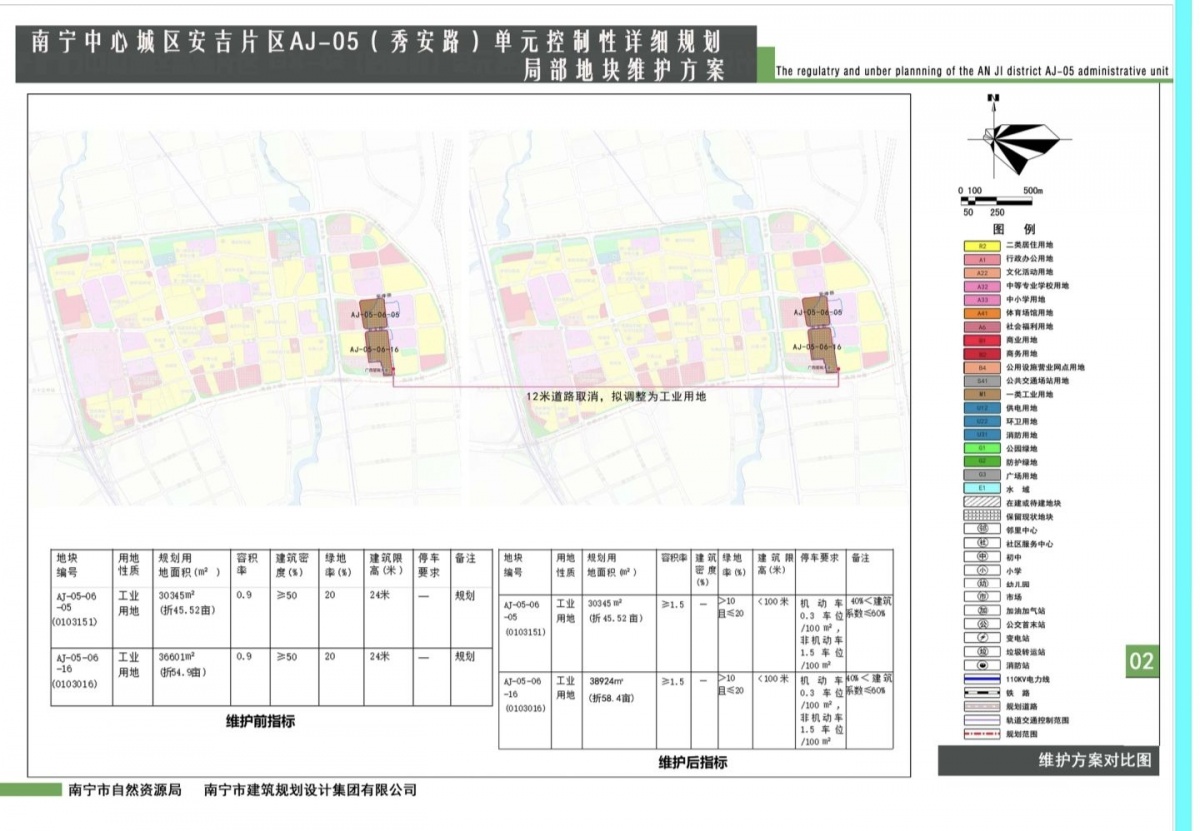Click the 垃圾转运站 legend symbol
This screenshot has height=831, width=1200.
(x=984, y=651)
